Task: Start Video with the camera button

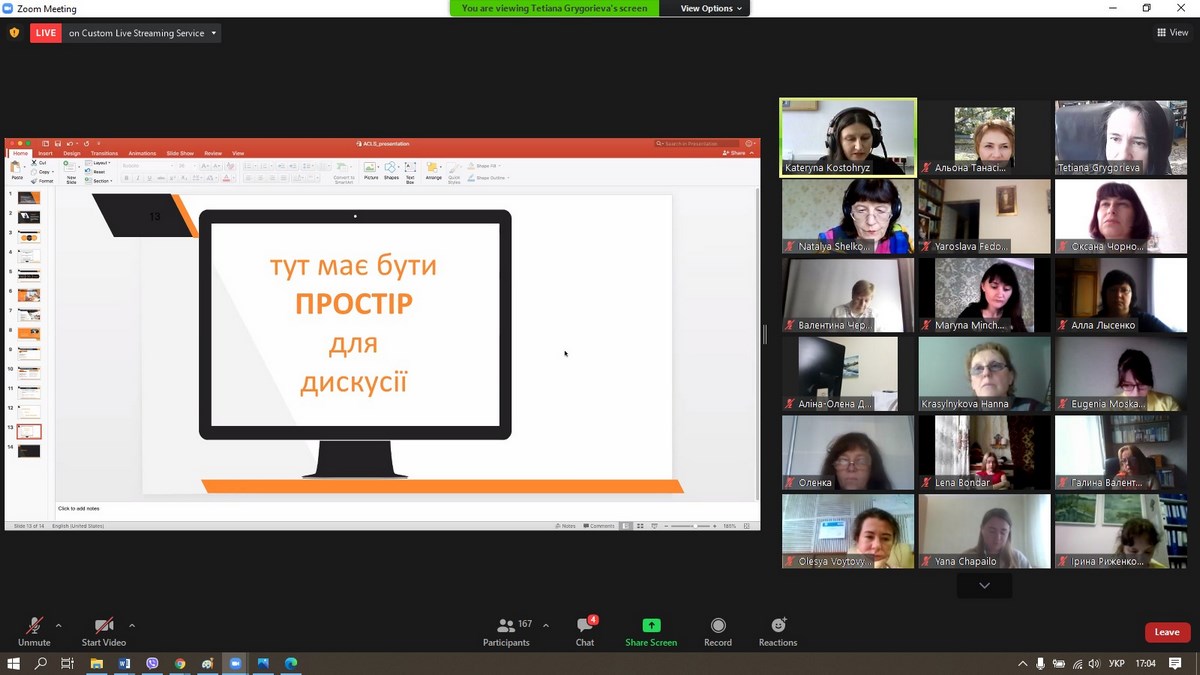Action: click(104, 626)
